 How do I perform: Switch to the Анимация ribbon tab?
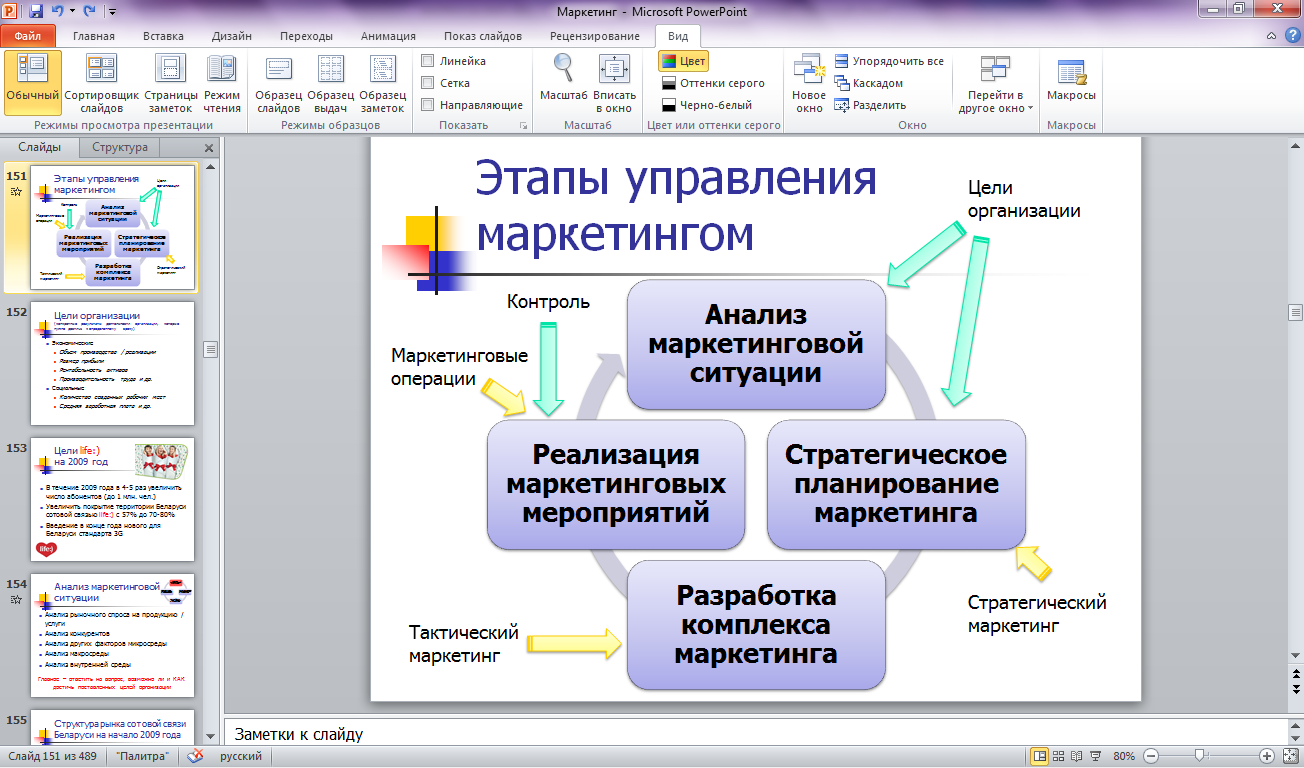coord(388,36)
